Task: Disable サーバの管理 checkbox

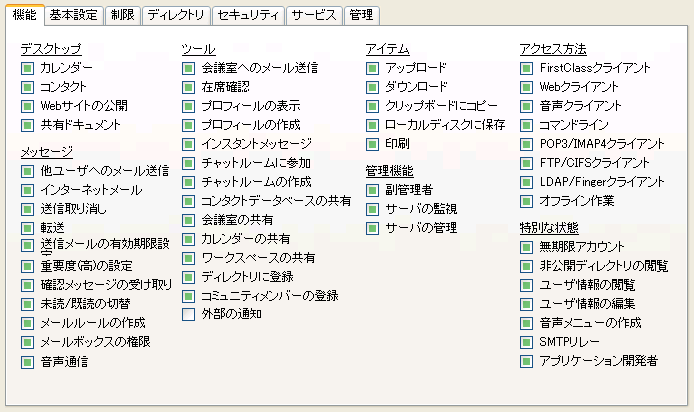Action: (372, 228)
